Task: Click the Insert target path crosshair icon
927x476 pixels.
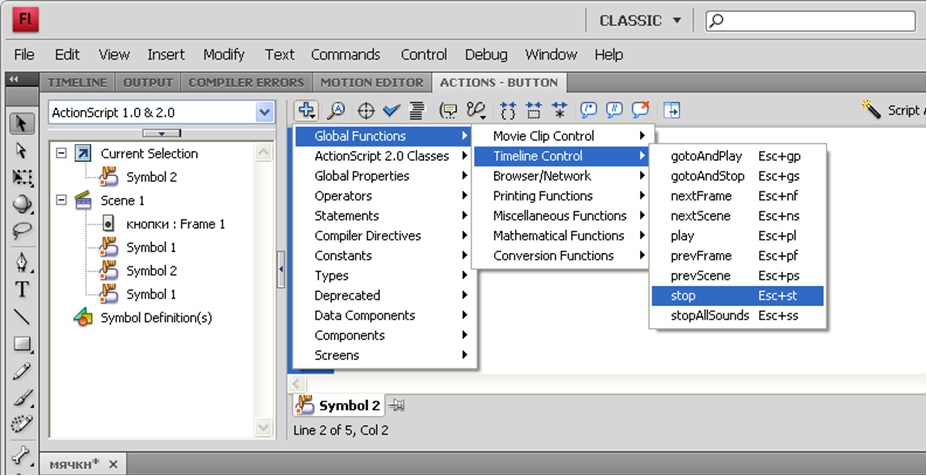Action: (x=366, y=111)
